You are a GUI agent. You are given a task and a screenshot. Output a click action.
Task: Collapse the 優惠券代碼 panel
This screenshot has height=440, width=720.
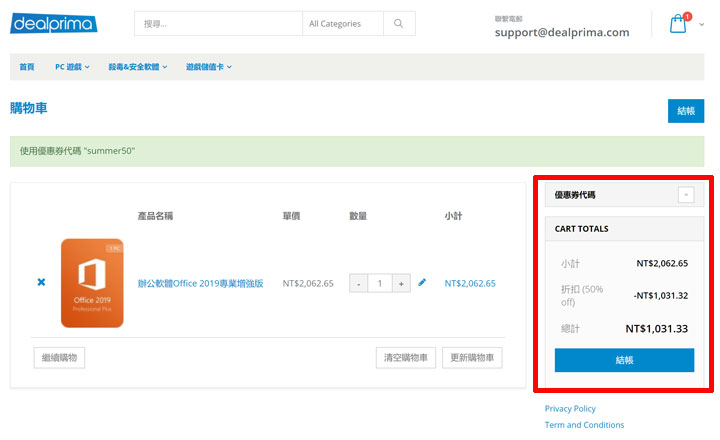click(x=685, y=195)
